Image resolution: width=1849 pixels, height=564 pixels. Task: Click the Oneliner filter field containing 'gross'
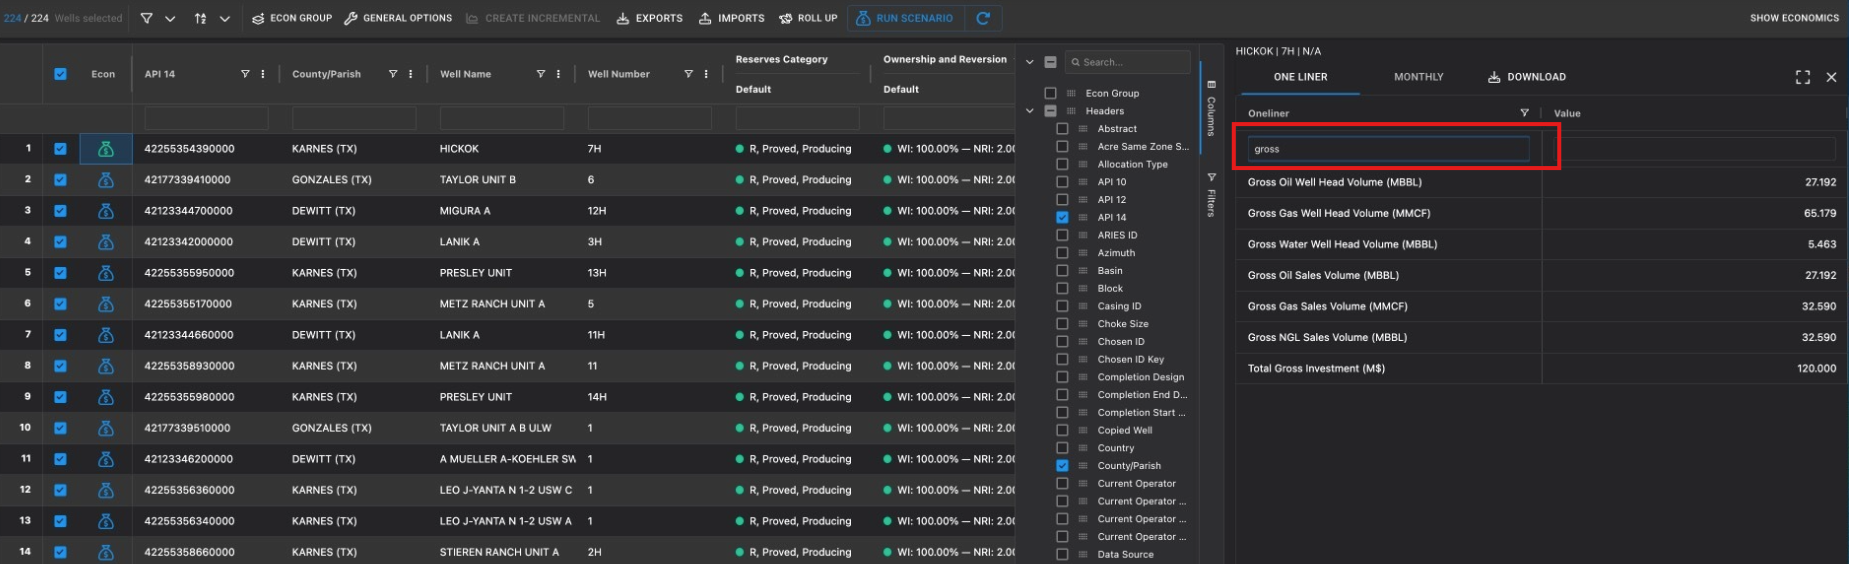(1387, 149)
